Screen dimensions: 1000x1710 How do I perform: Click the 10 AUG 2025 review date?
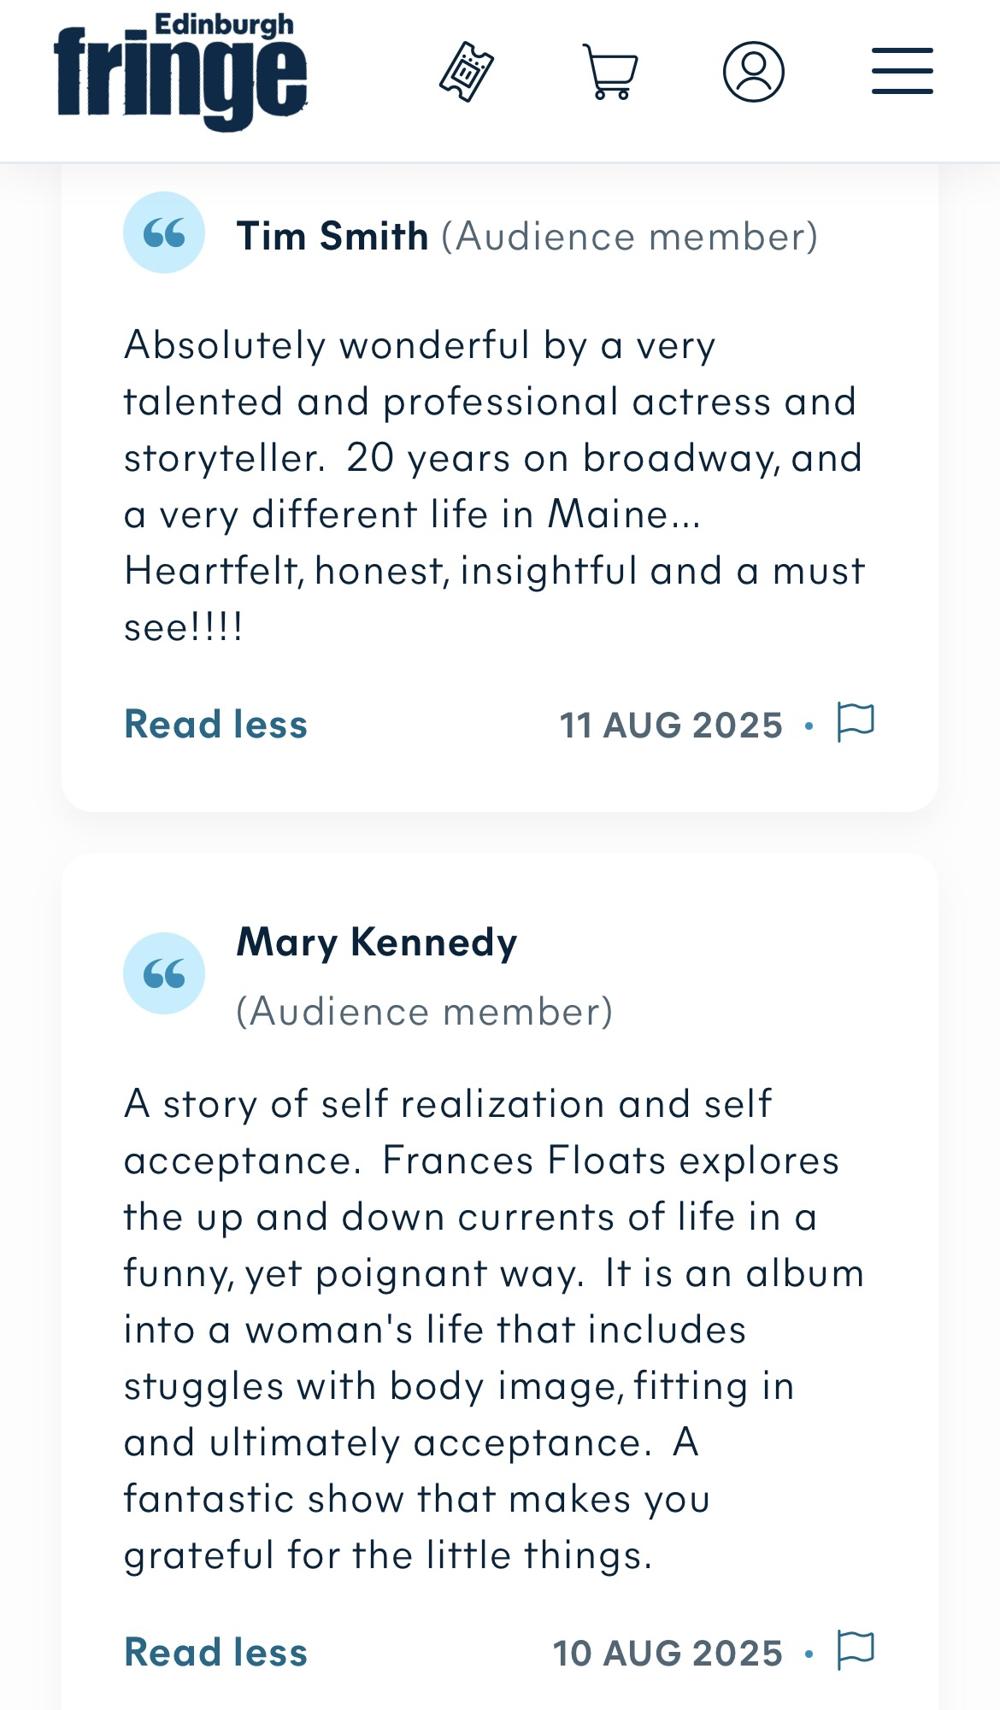point(668,1653)
